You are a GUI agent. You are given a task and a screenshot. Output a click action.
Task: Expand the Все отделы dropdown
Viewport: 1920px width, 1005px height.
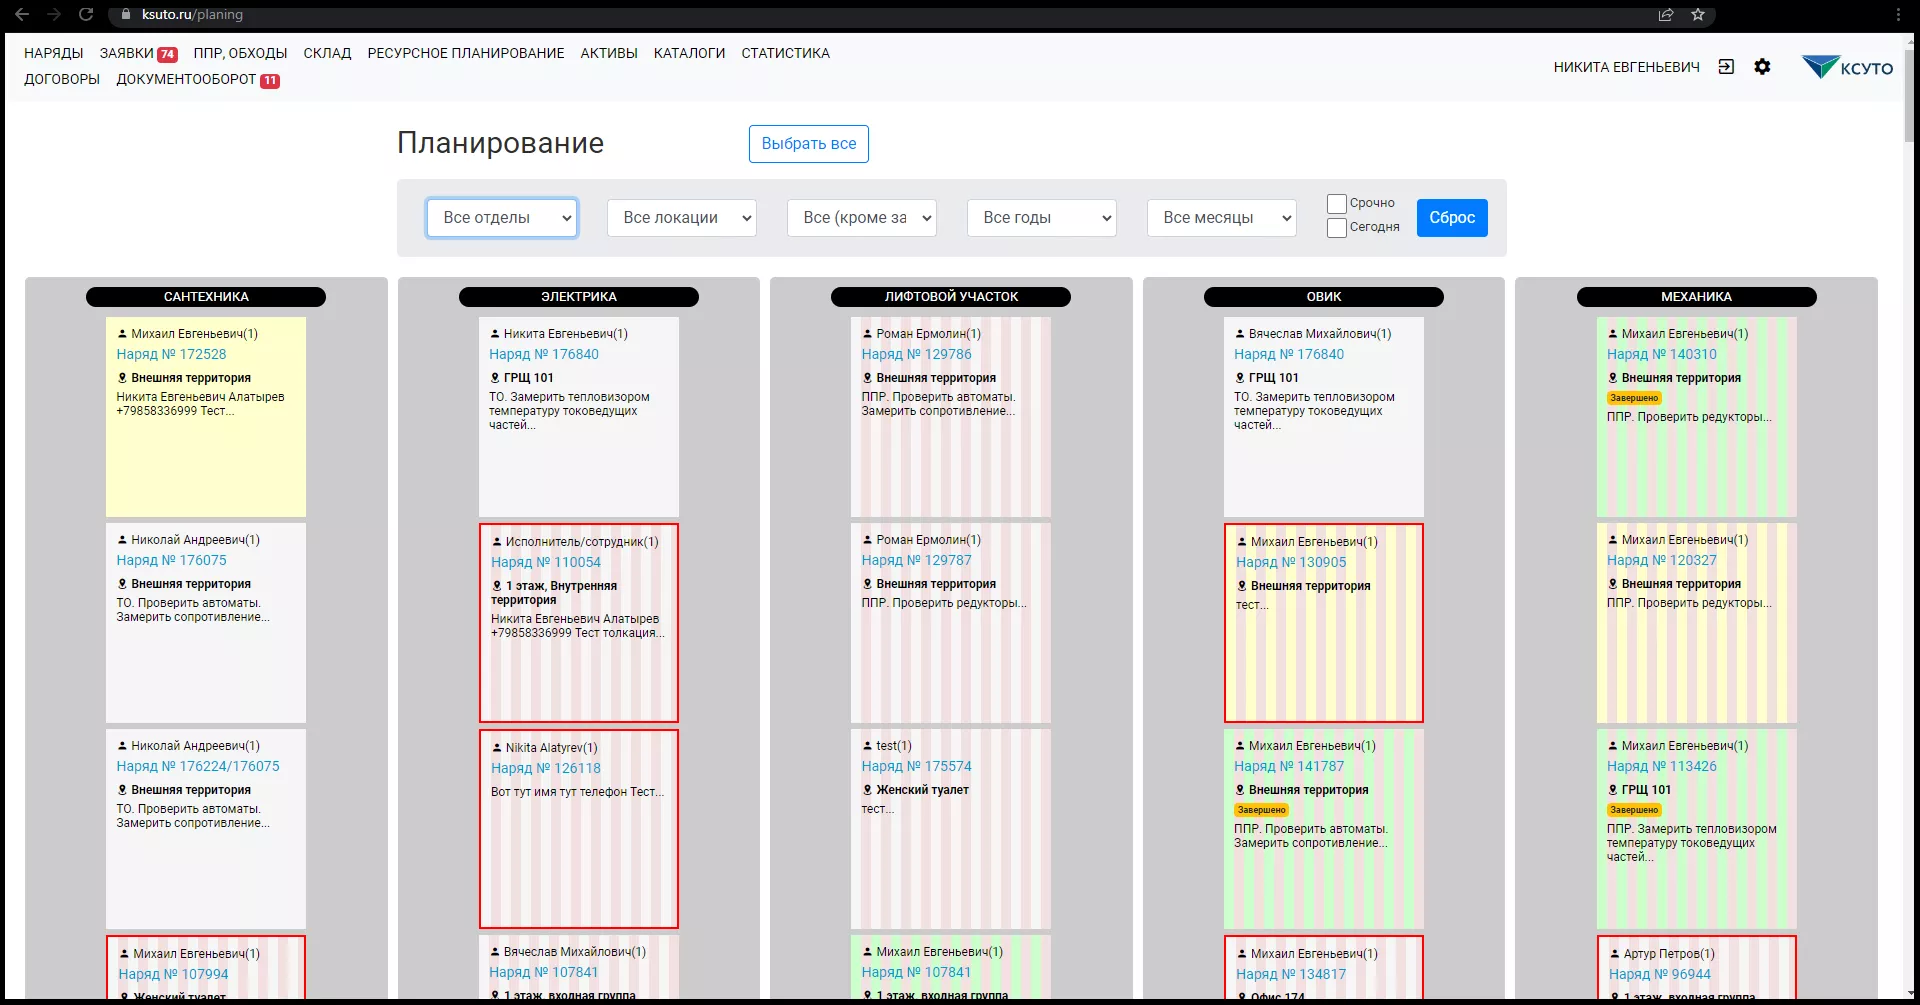(502, 218)
